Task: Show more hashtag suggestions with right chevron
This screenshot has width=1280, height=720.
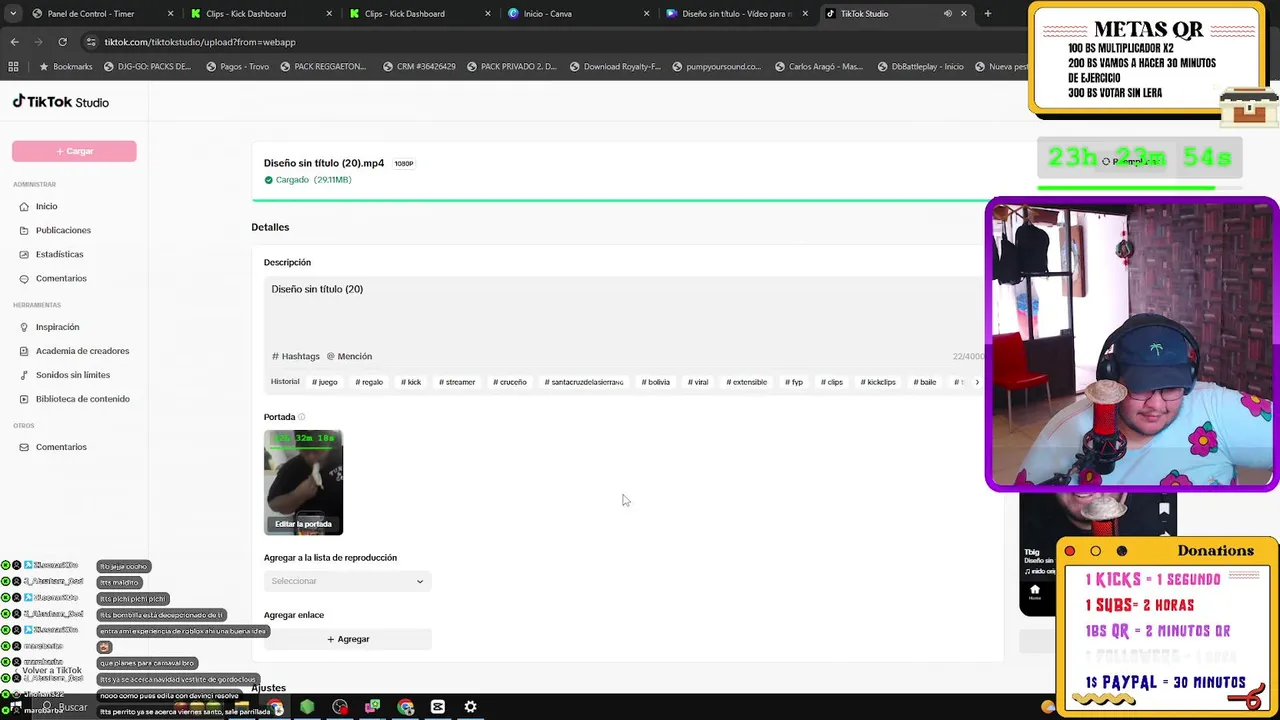Action: pyautogui.click(x=977, y=382)
